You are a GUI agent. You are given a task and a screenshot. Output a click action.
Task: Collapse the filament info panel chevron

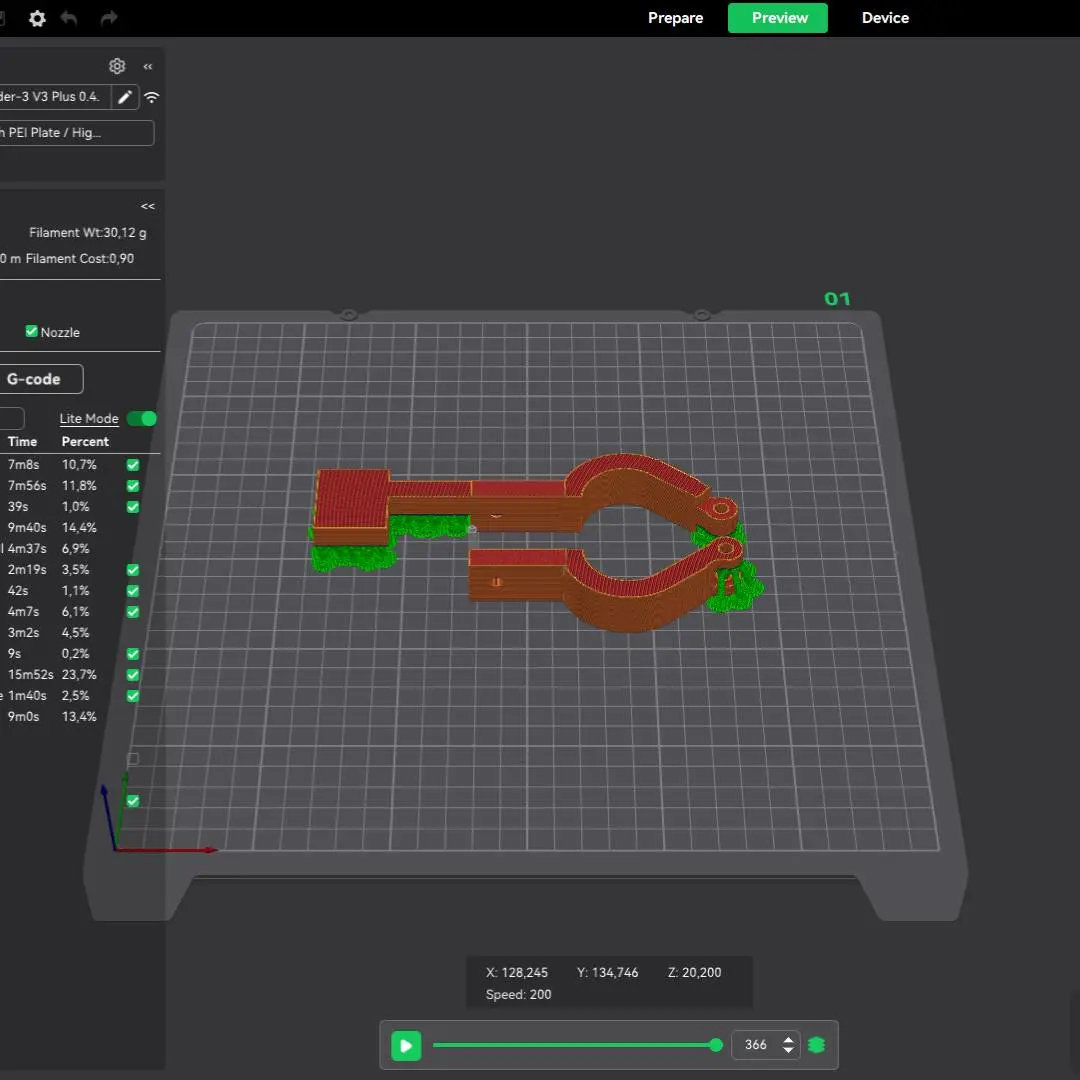(148, 206)
